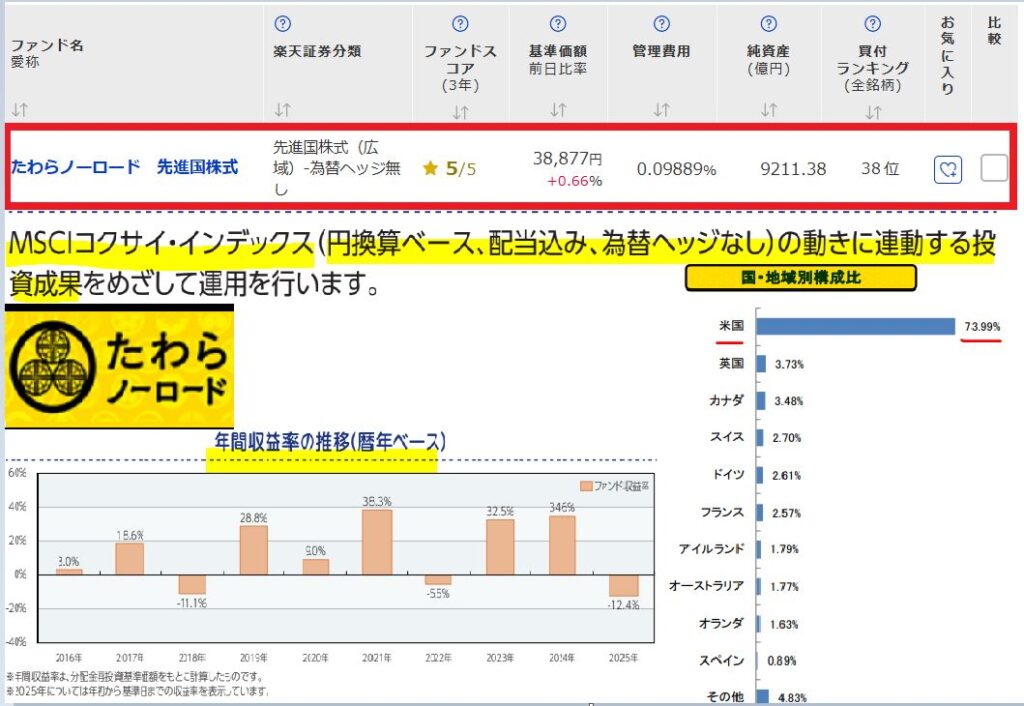Open help icon above 基準価額
This screenshot has width=1024, height=706.
558,24
